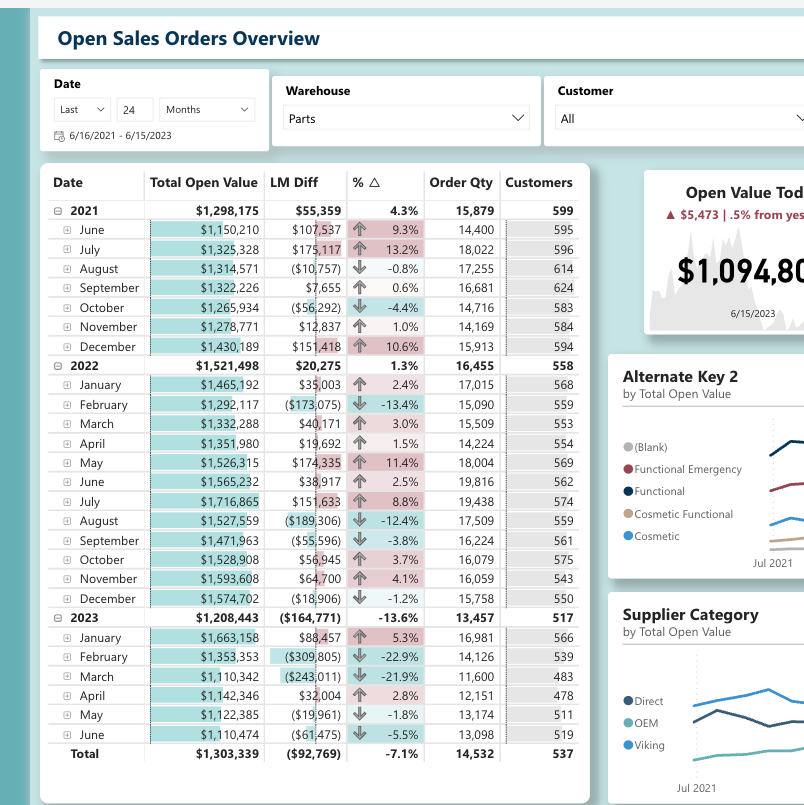This screenshot has width=804, height=805.
Task: Click the up arrow for April 2023 2.8%
Action: click(360, 695)
